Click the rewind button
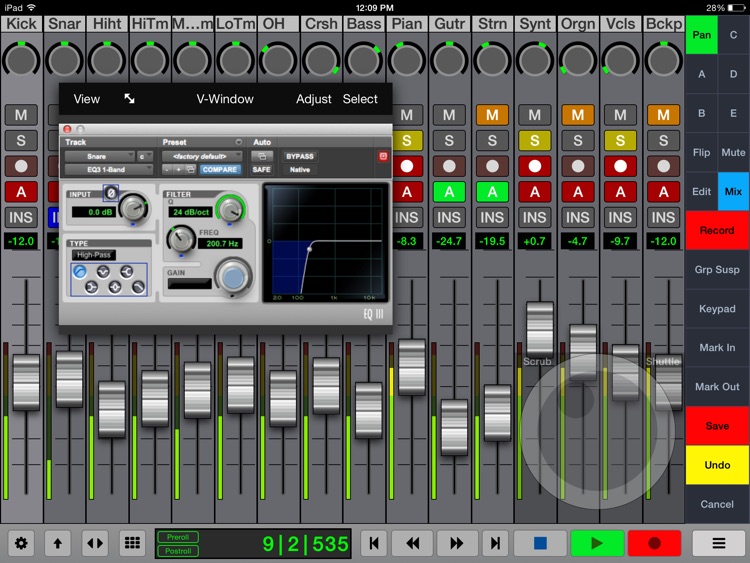This screenshot has height=563, width=750. coord(412,543)
